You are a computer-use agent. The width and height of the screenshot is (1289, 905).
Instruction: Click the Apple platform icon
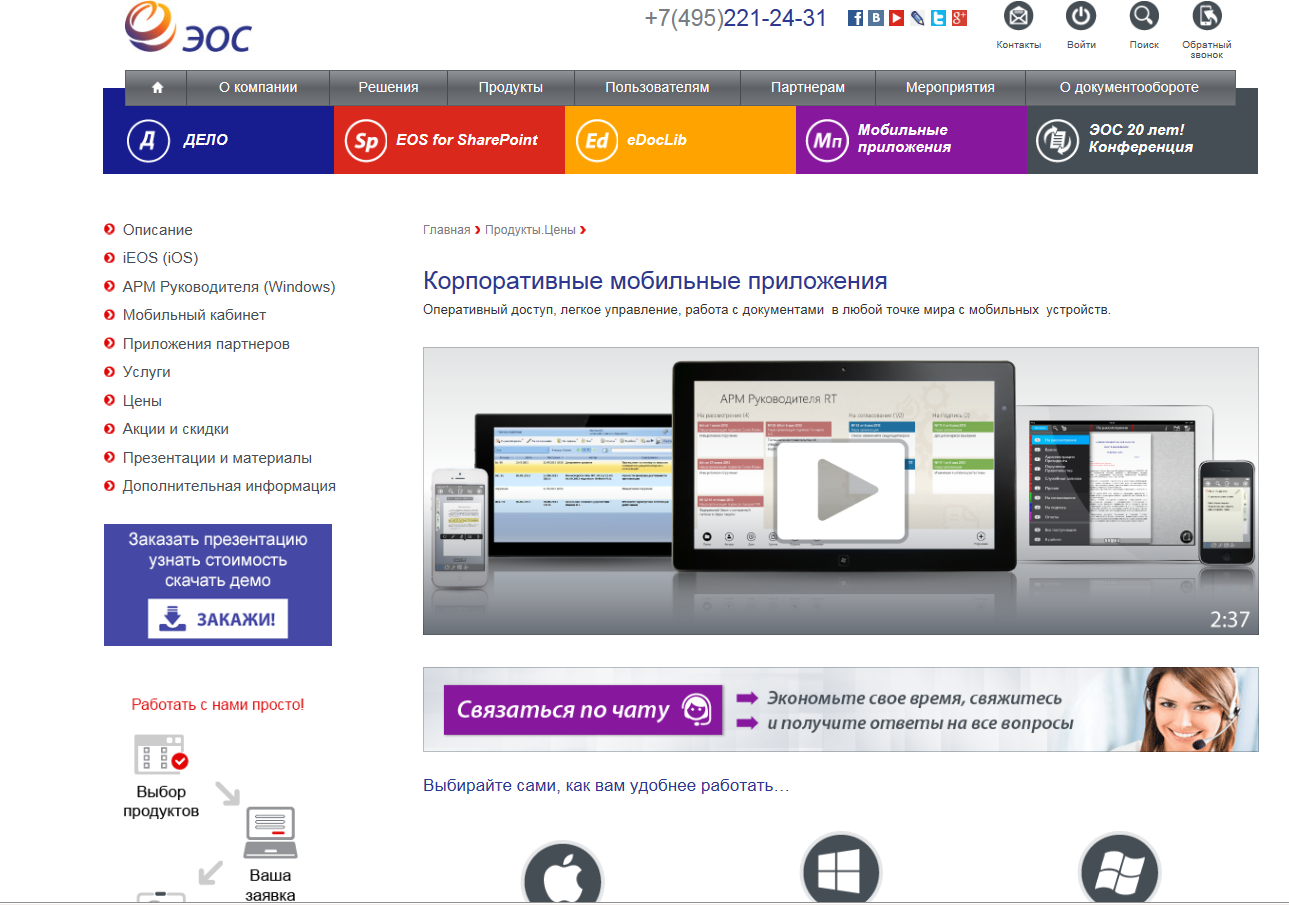[x=563, y=873]
